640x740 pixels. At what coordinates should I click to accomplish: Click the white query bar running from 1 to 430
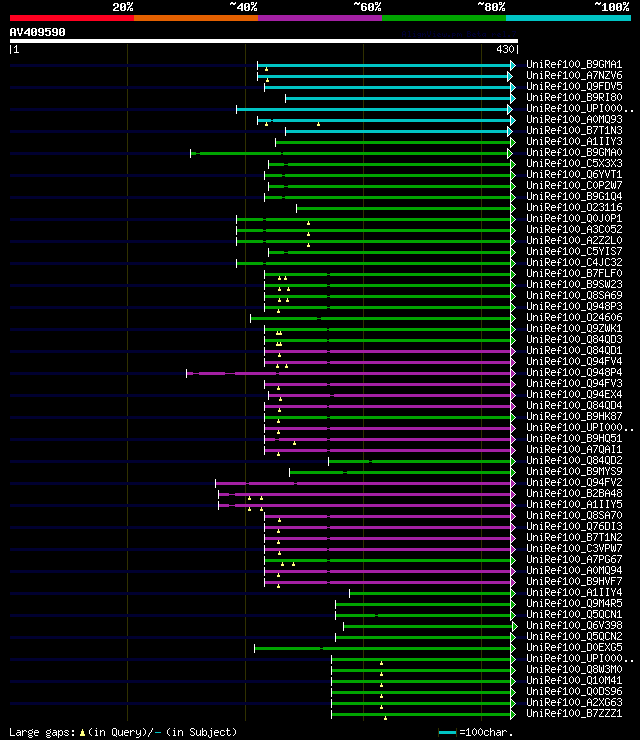[x=263, y=41]
